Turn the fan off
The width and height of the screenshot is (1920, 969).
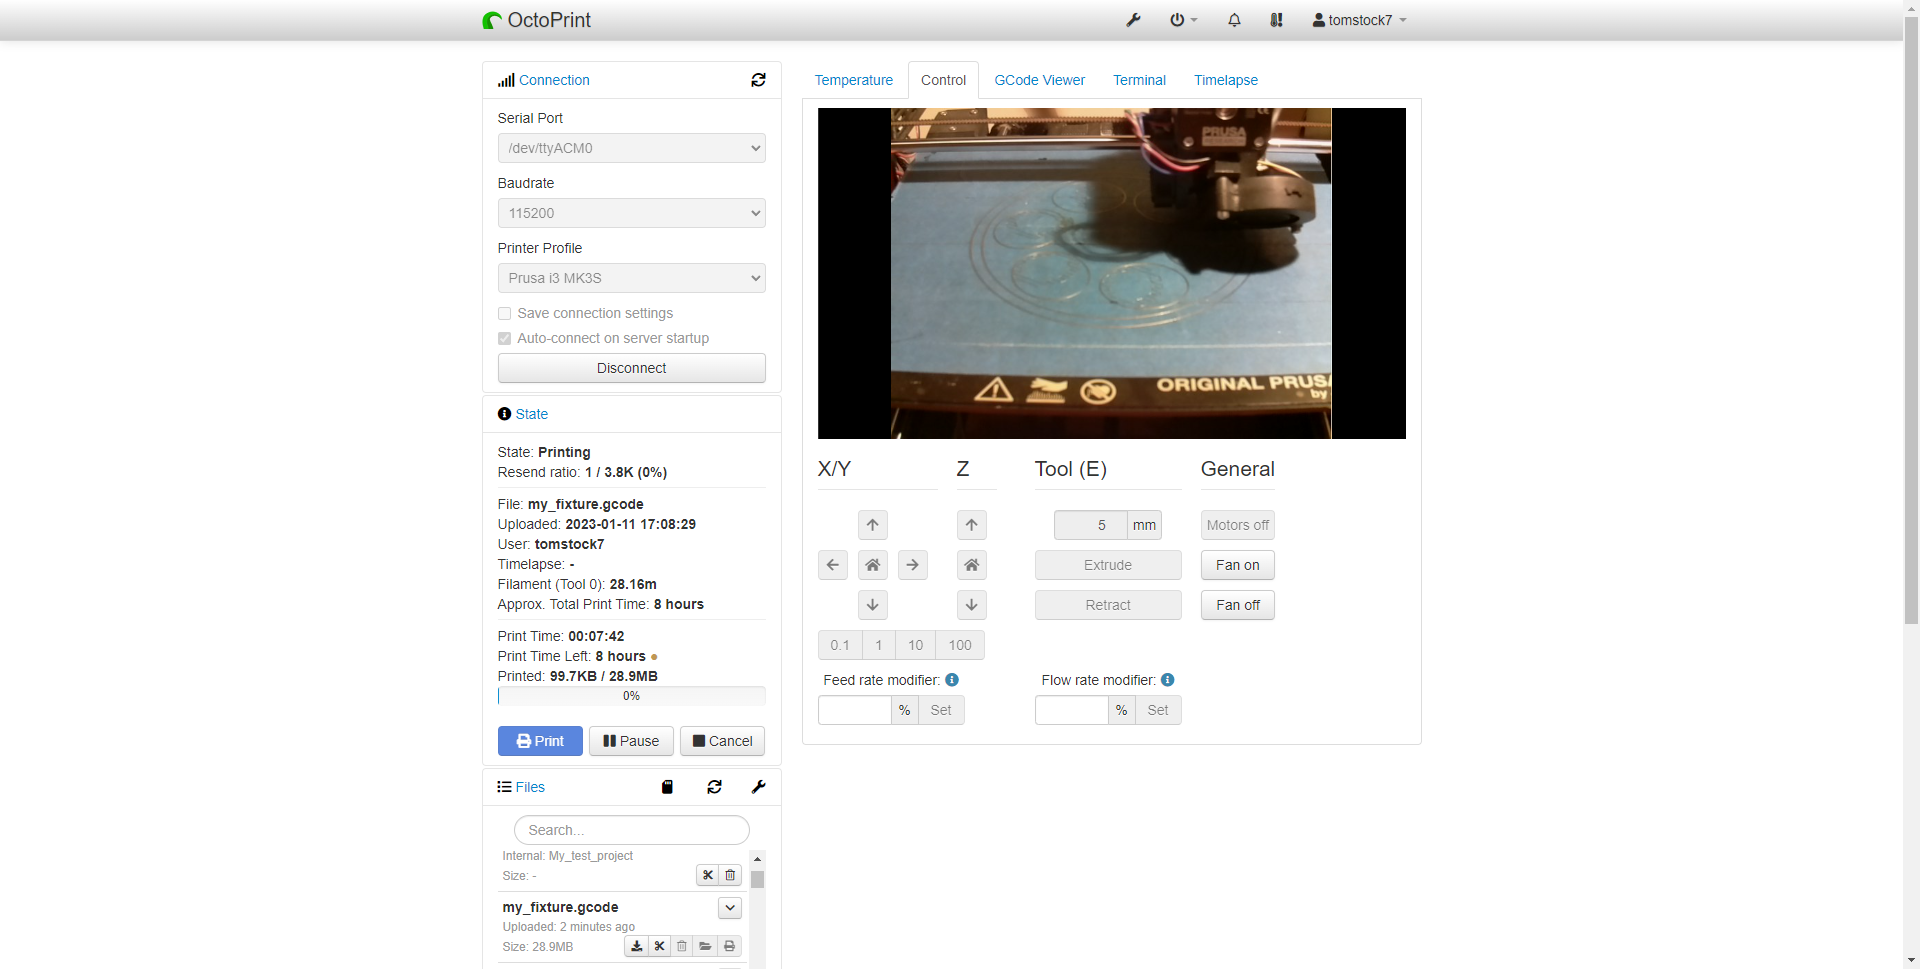[1238, 605]
